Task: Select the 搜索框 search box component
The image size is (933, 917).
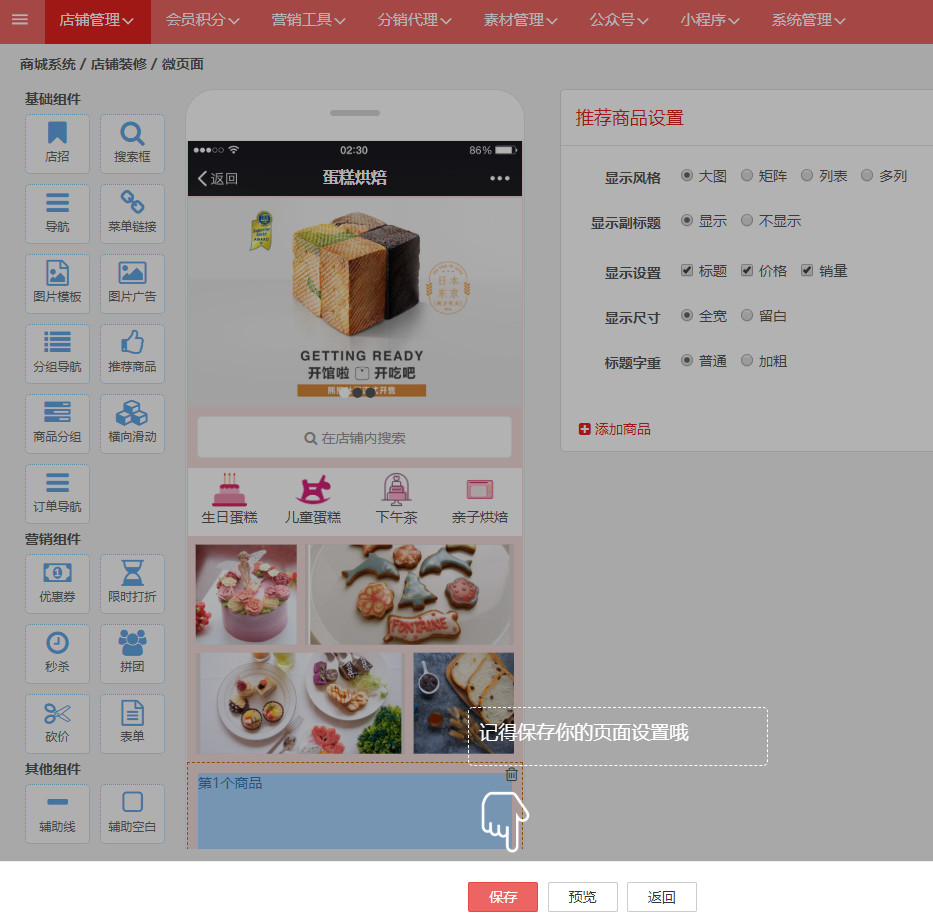Action: (132, 143)
